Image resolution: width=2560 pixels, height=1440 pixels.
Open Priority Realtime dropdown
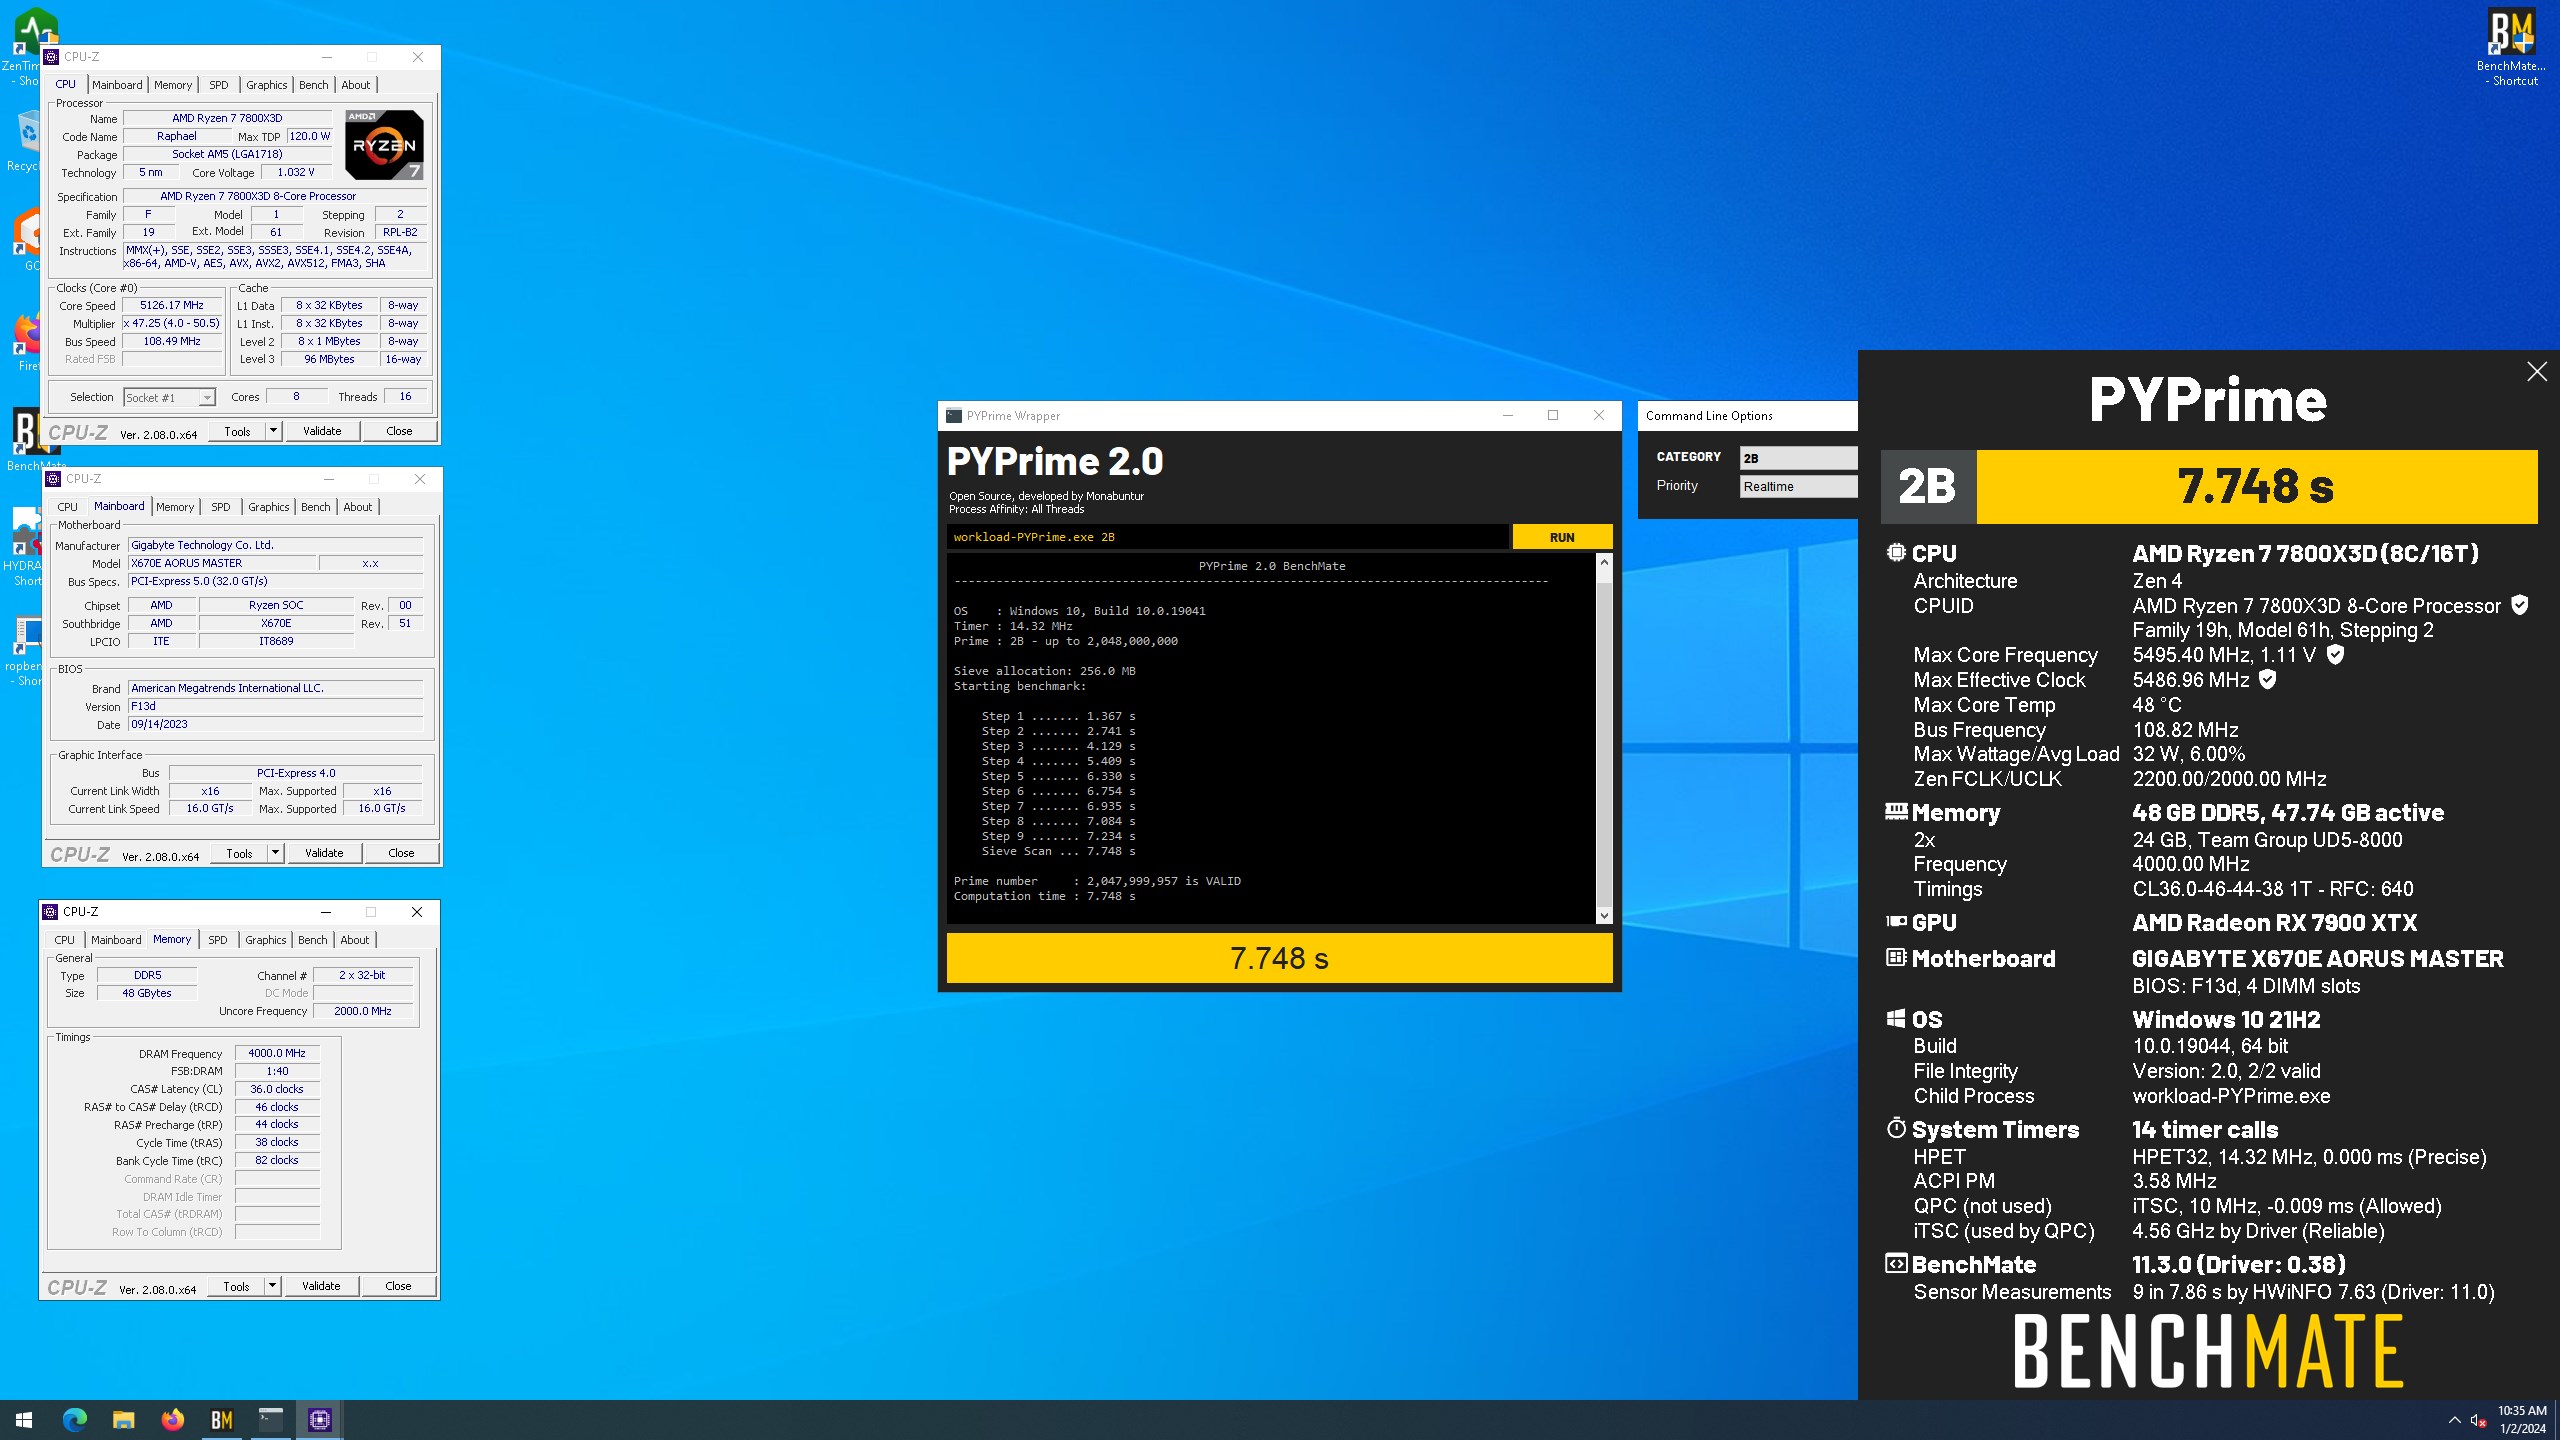1798,486
